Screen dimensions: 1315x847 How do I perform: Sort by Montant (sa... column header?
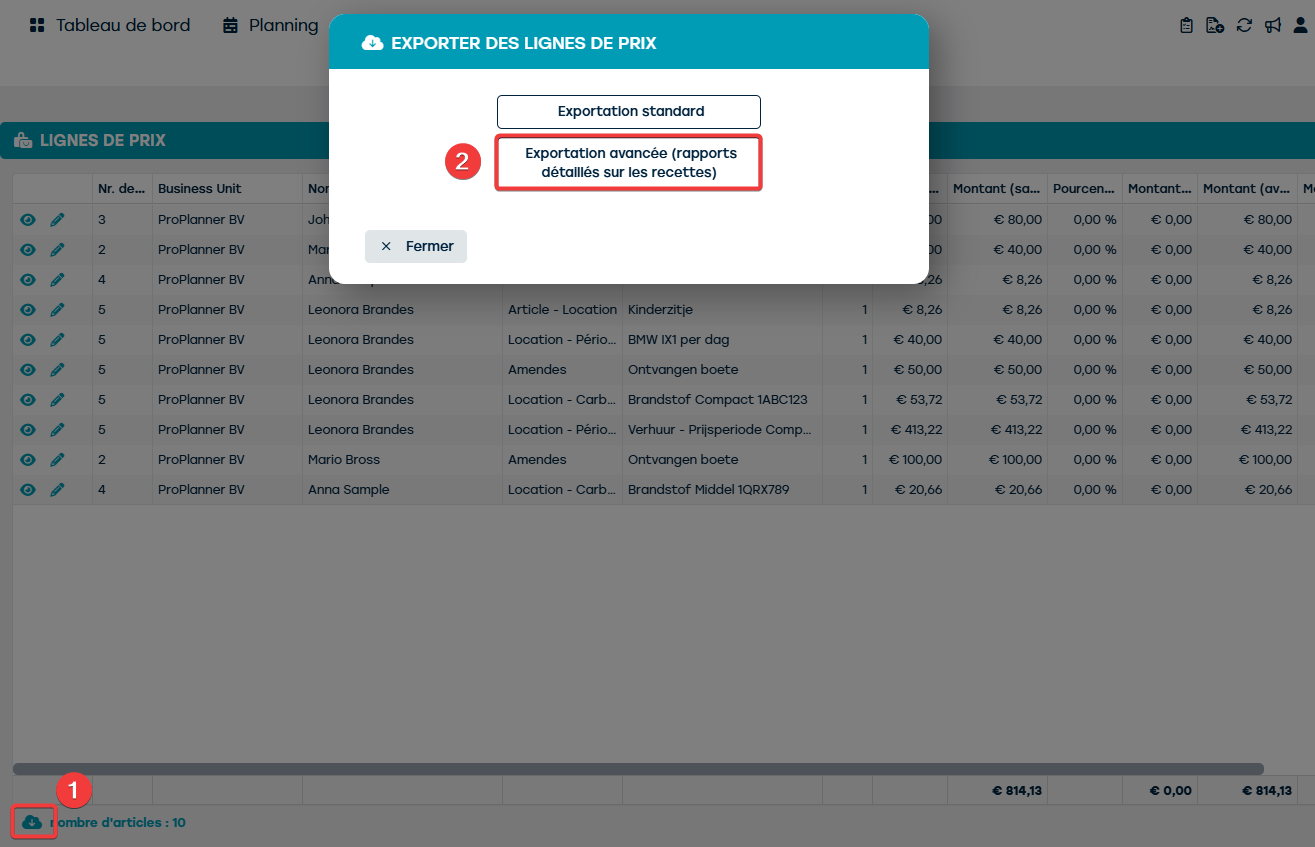point(998,189)
